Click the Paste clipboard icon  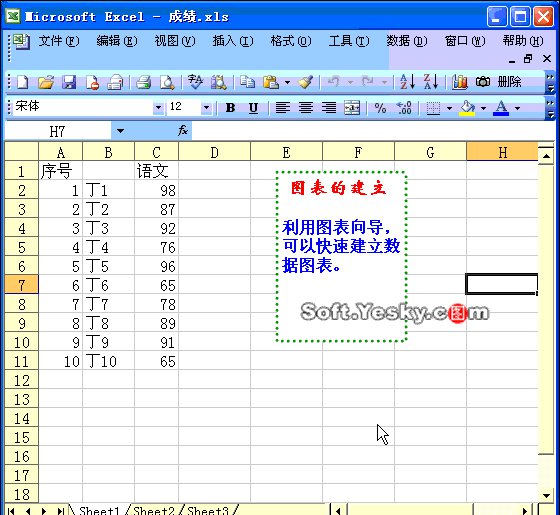271,82
